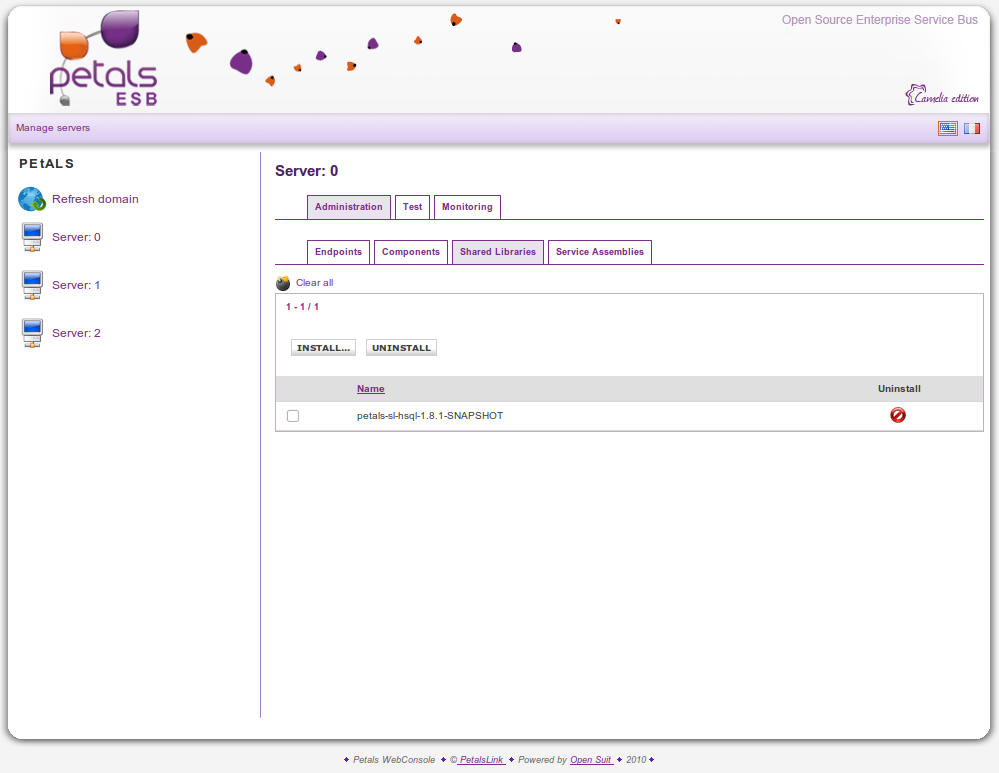This screenshot has height=773, width=999.
Task: Open the Components sub-tab
Action: coord(410,252)
